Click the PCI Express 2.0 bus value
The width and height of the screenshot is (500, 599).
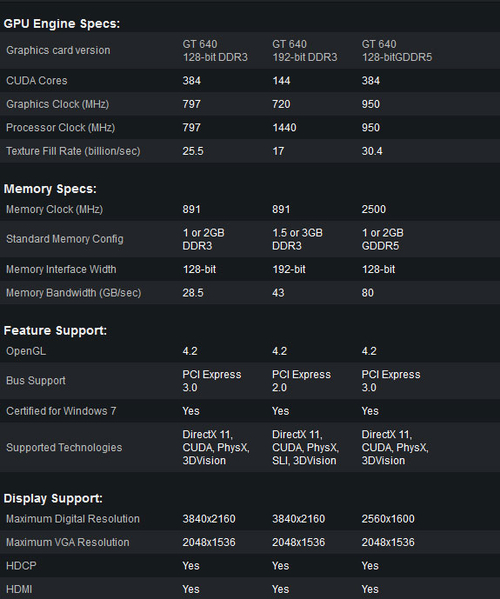pyautogui.click(x=301, y=381)
